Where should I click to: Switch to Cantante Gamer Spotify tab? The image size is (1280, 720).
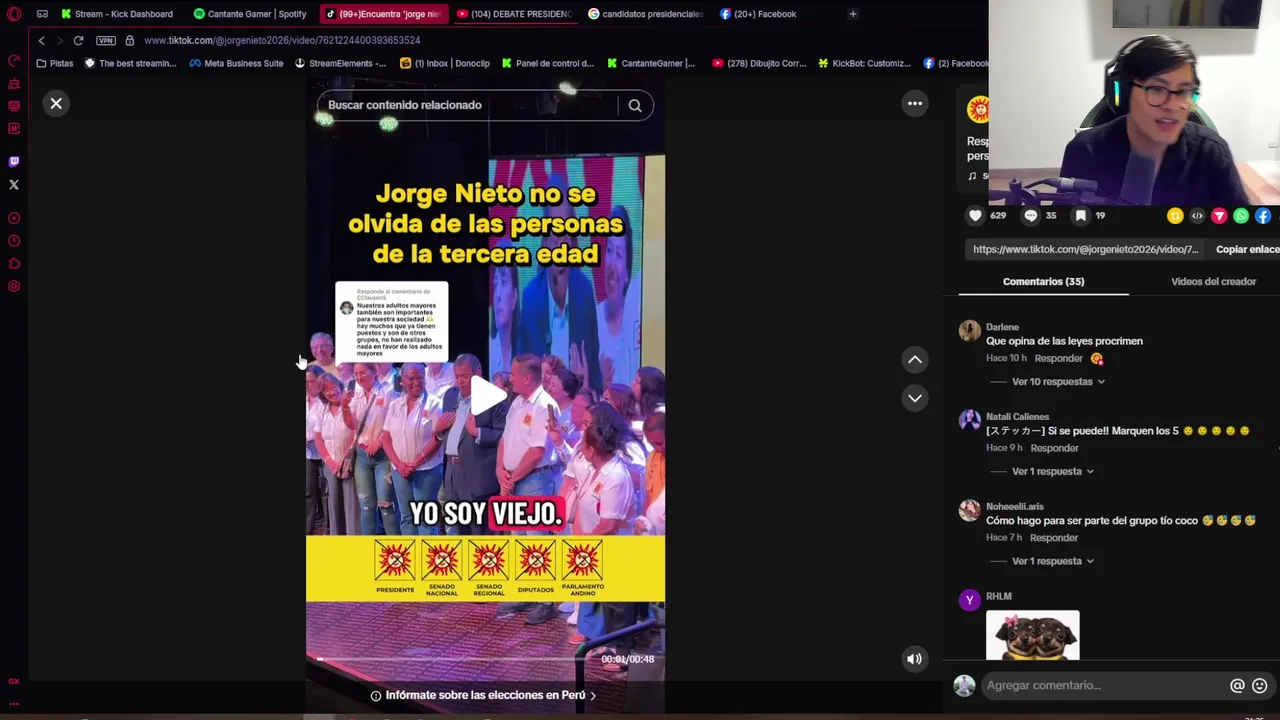click(250, 14)
